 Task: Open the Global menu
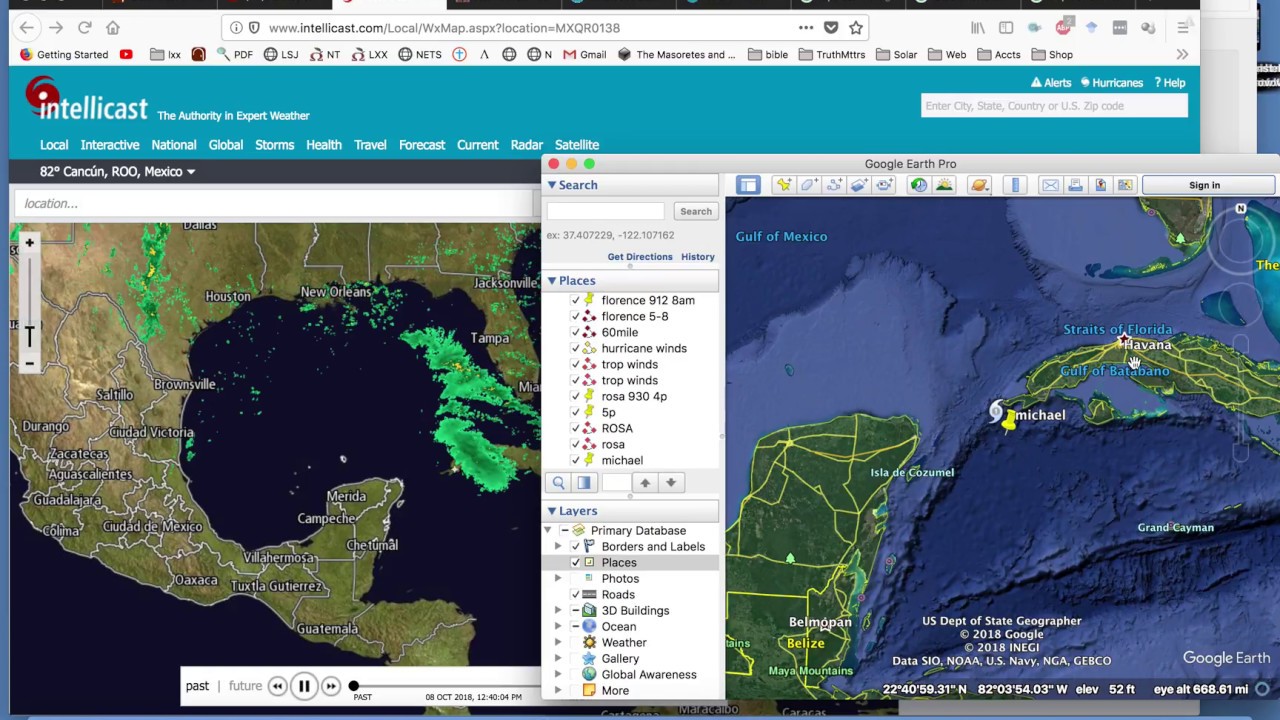tap(226, 145)
